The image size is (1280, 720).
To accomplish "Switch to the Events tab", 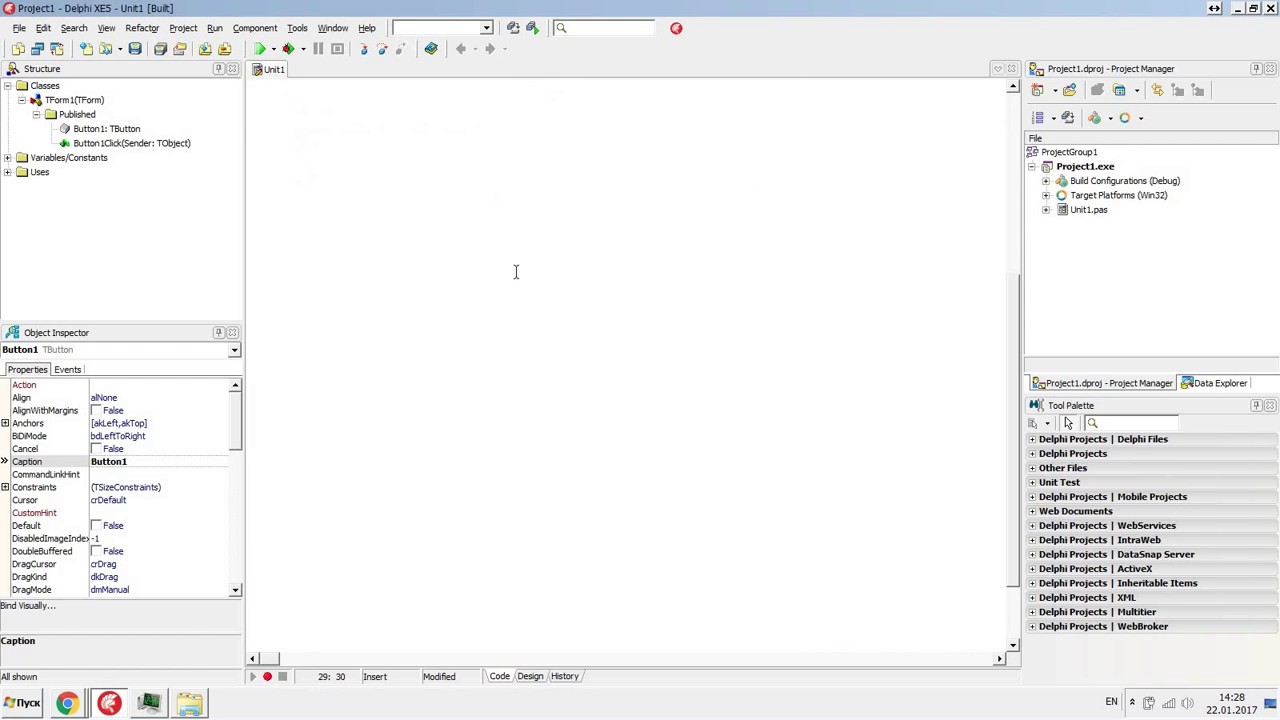I will 67,370.
